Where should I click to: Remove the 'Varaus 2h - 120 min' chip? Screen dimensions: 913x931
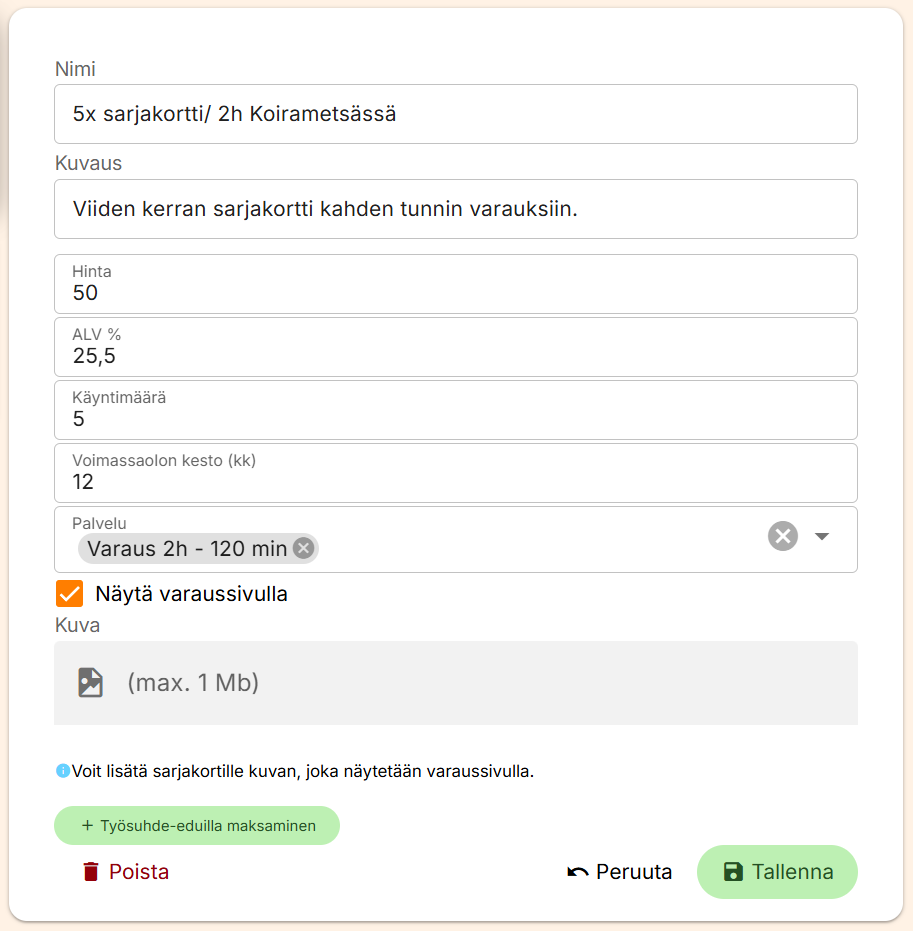[304, 548]
